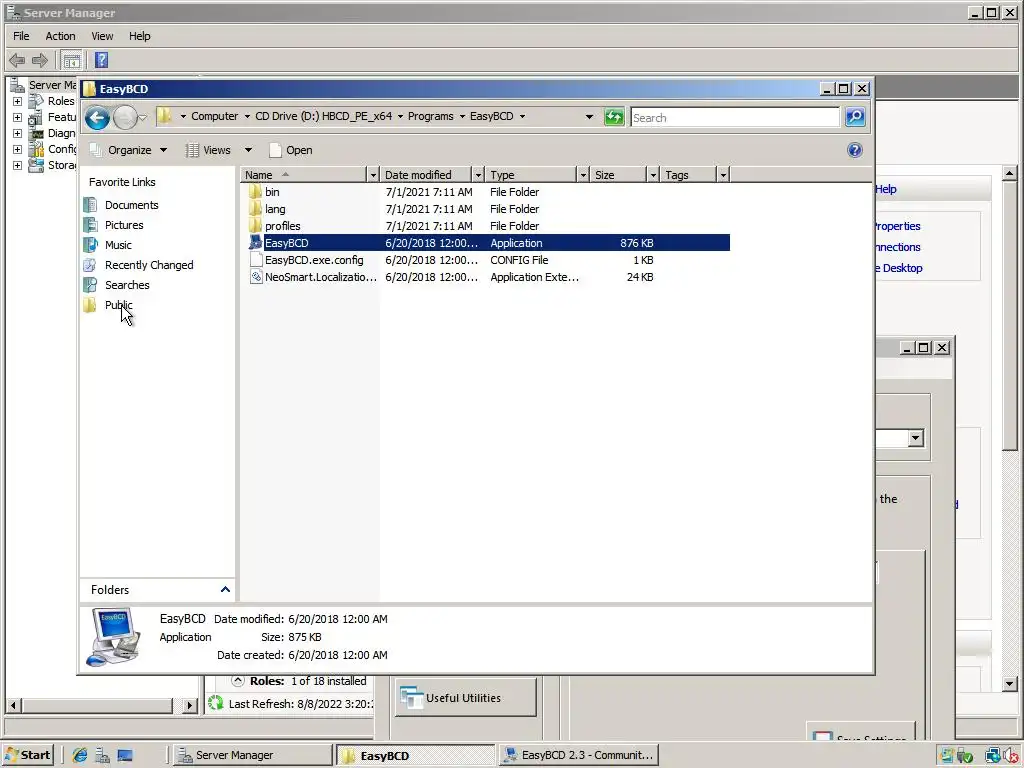
Task: Open the Name column filter dropdown
Action: coord(373,175)
